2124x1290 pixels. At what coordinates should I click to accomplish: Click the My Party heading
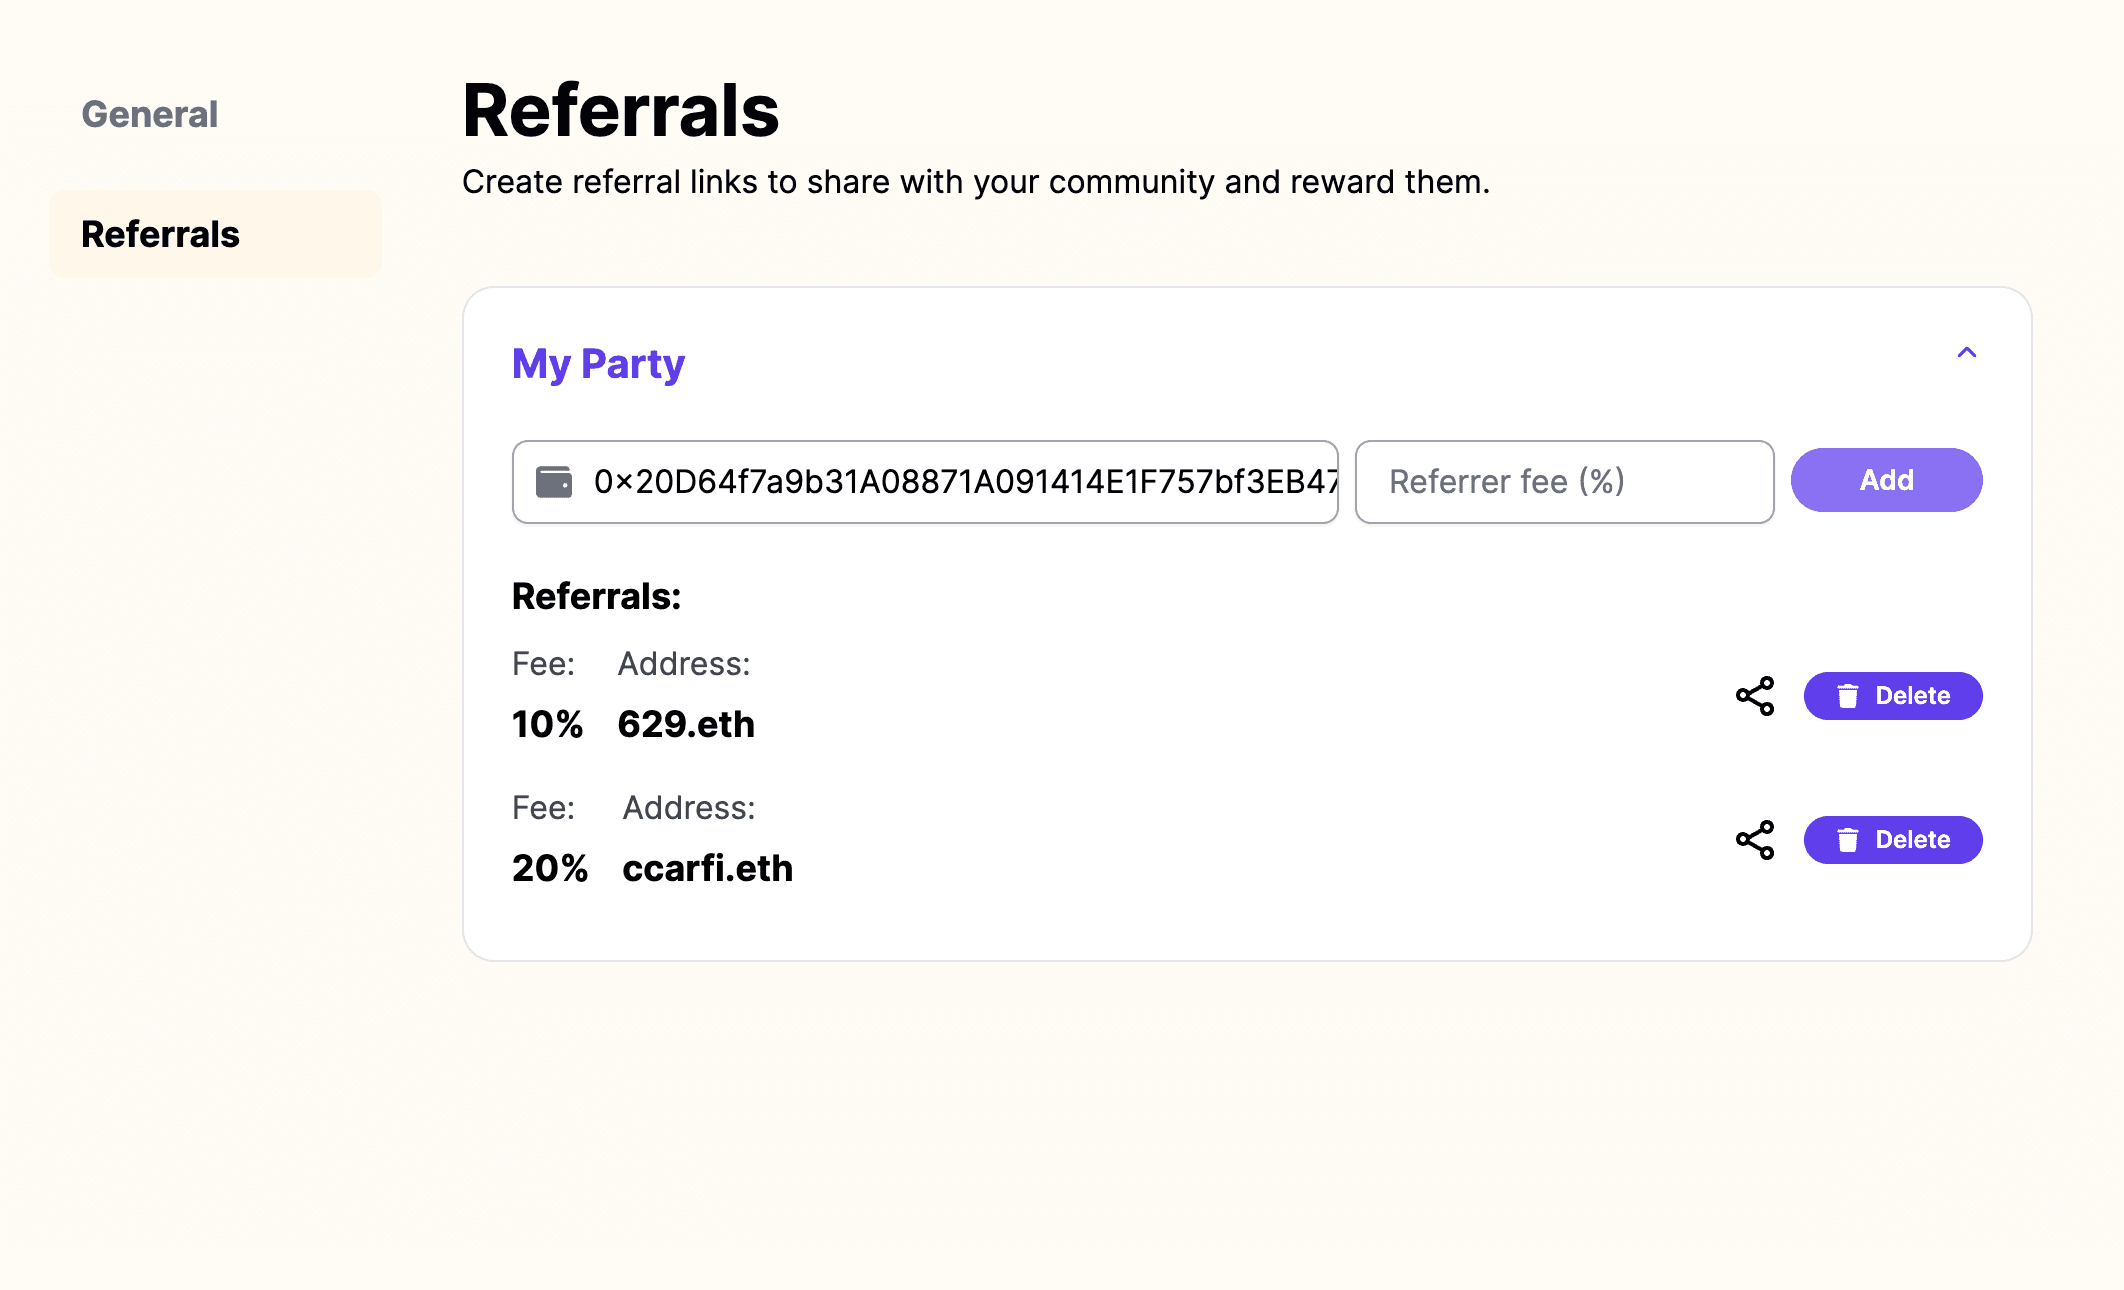coord(598,364)
